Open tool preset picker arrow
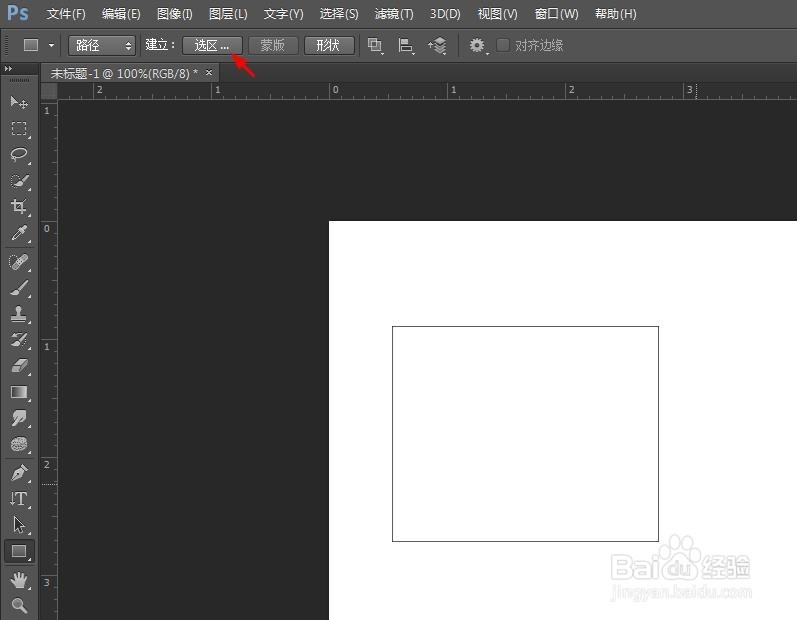 [x=51, y=45]
